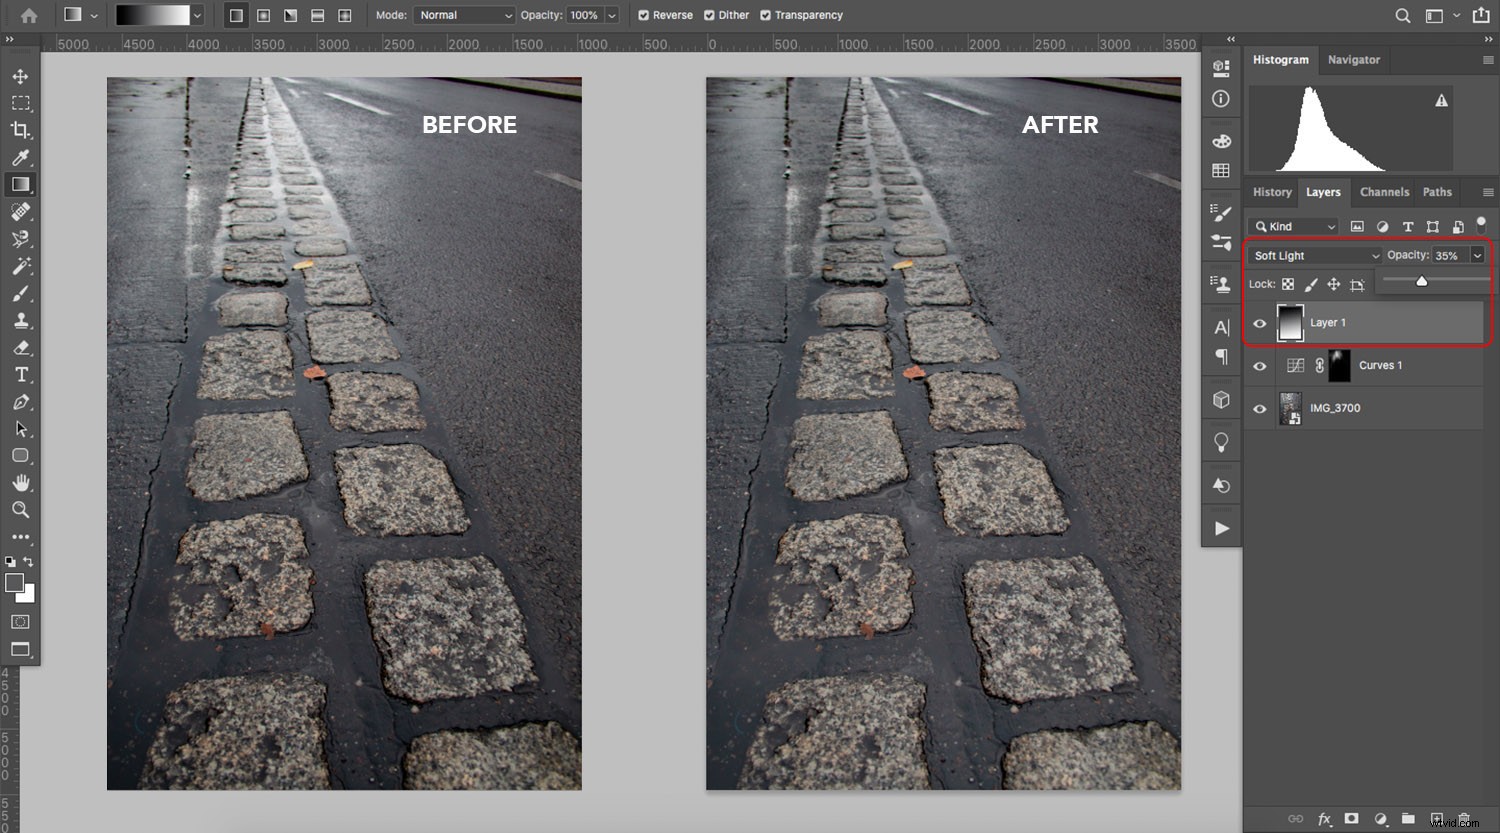This screenshot has width=1500, height=833.
Task: Activate the Crop tool
Action: point(20,130)
